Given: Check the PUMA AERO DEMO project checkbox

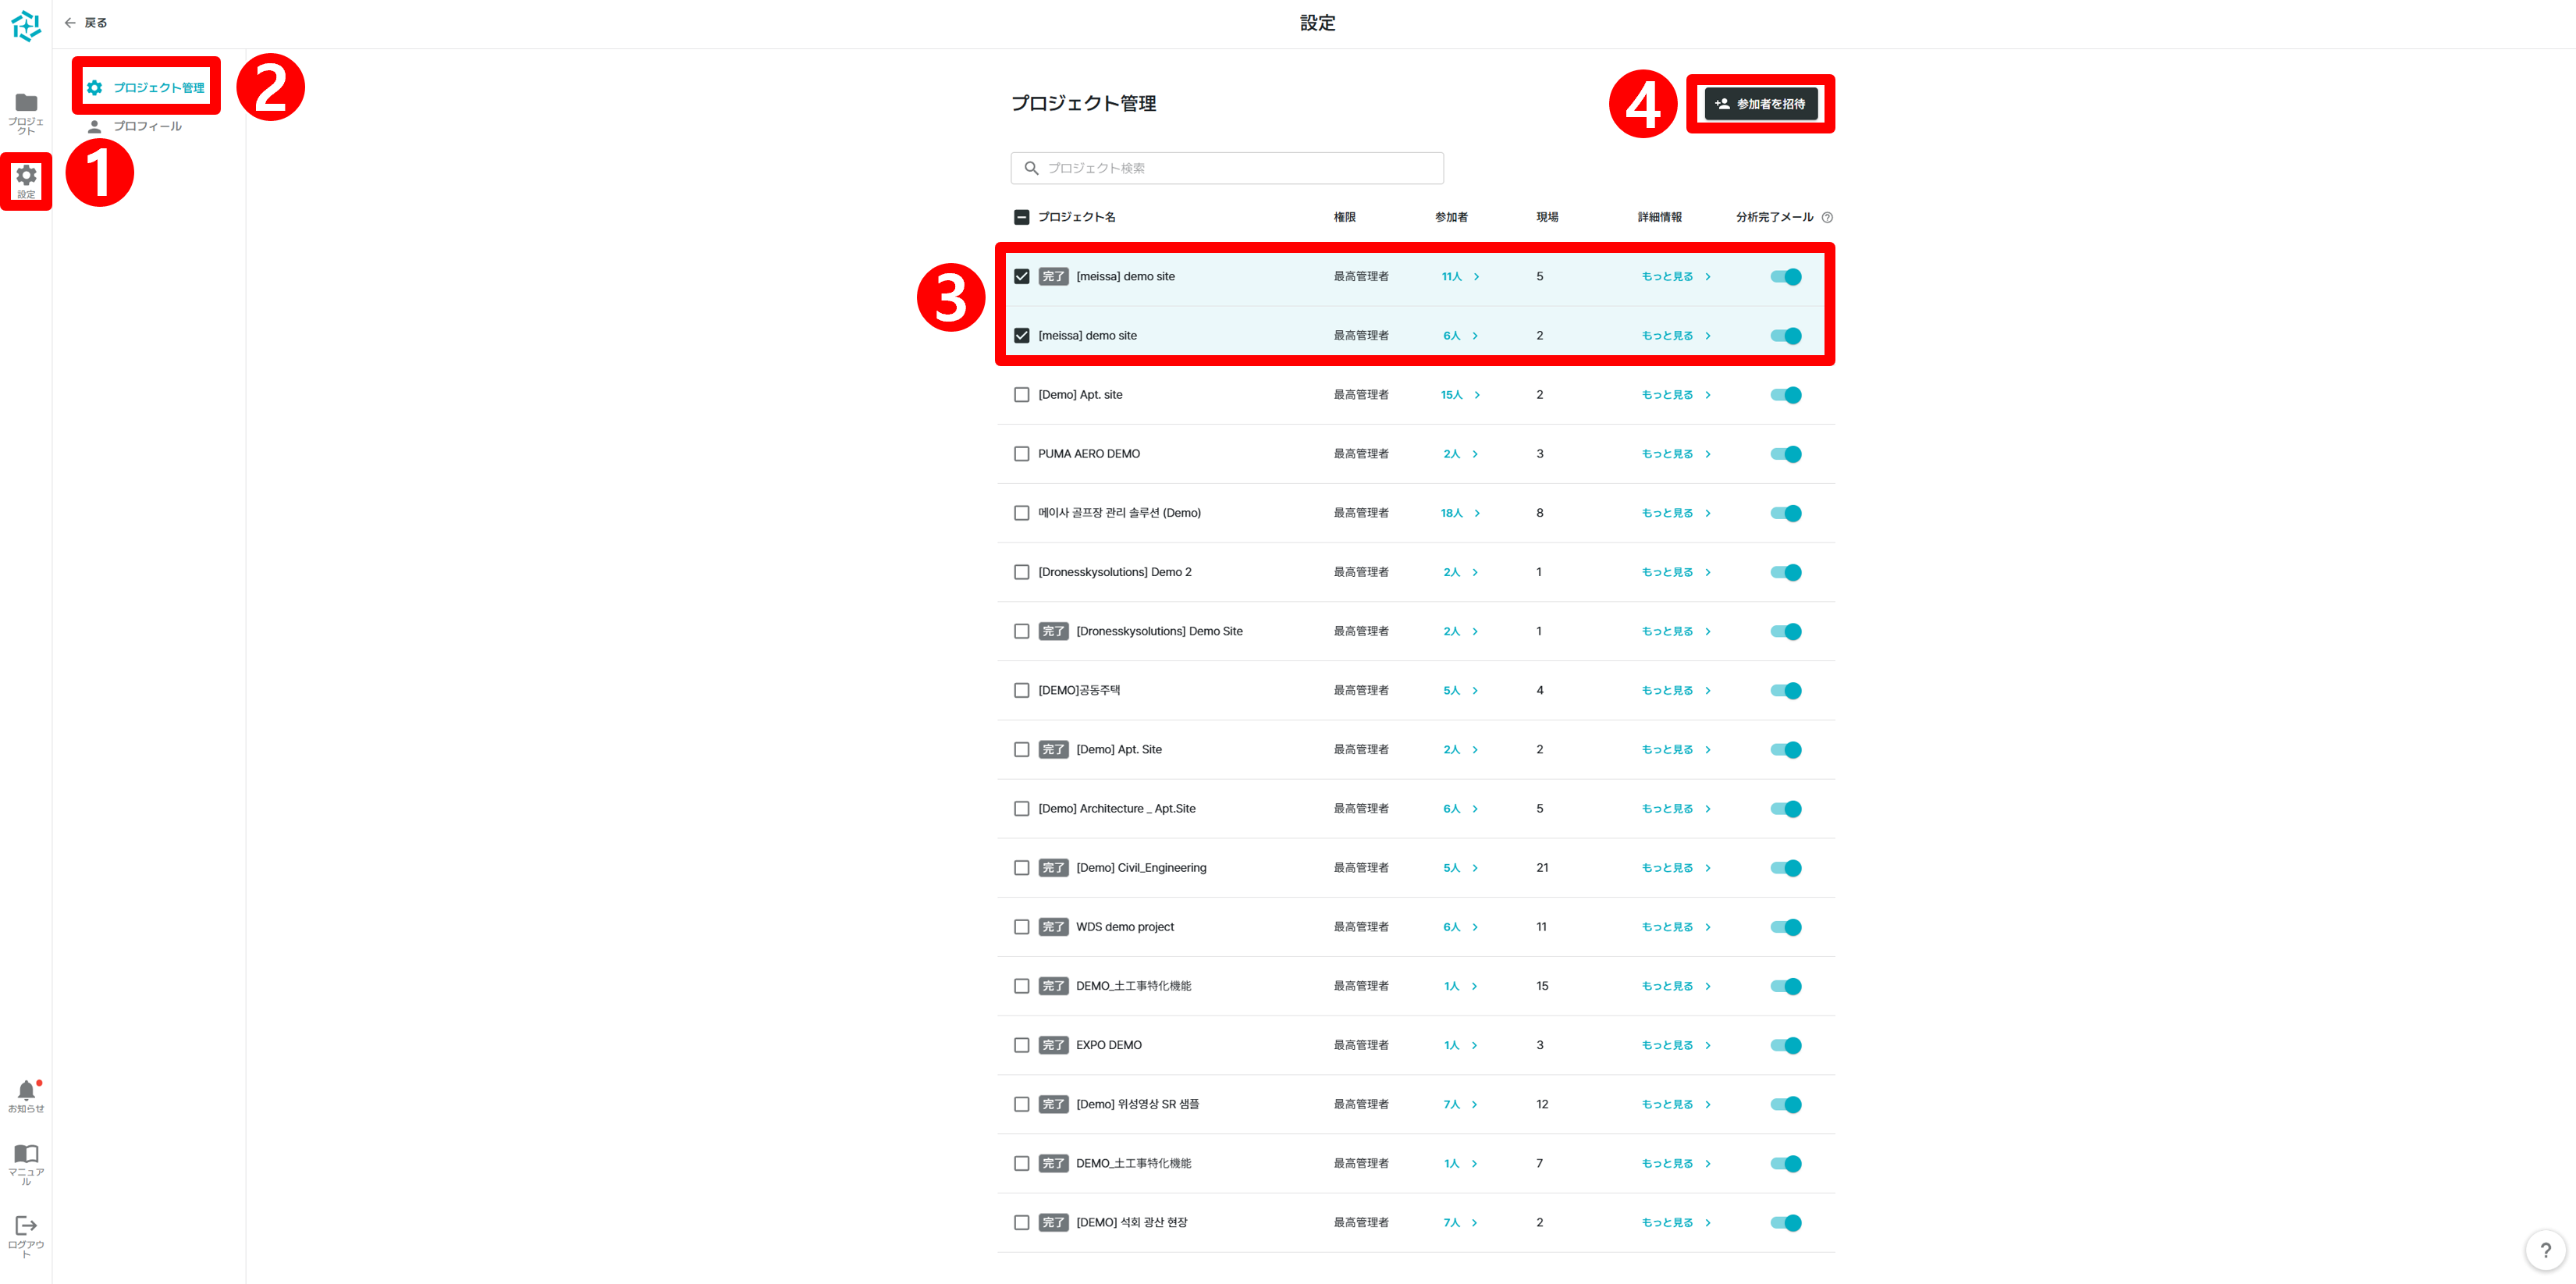Looking at the screenshot, I should [x=1022, y=453].
